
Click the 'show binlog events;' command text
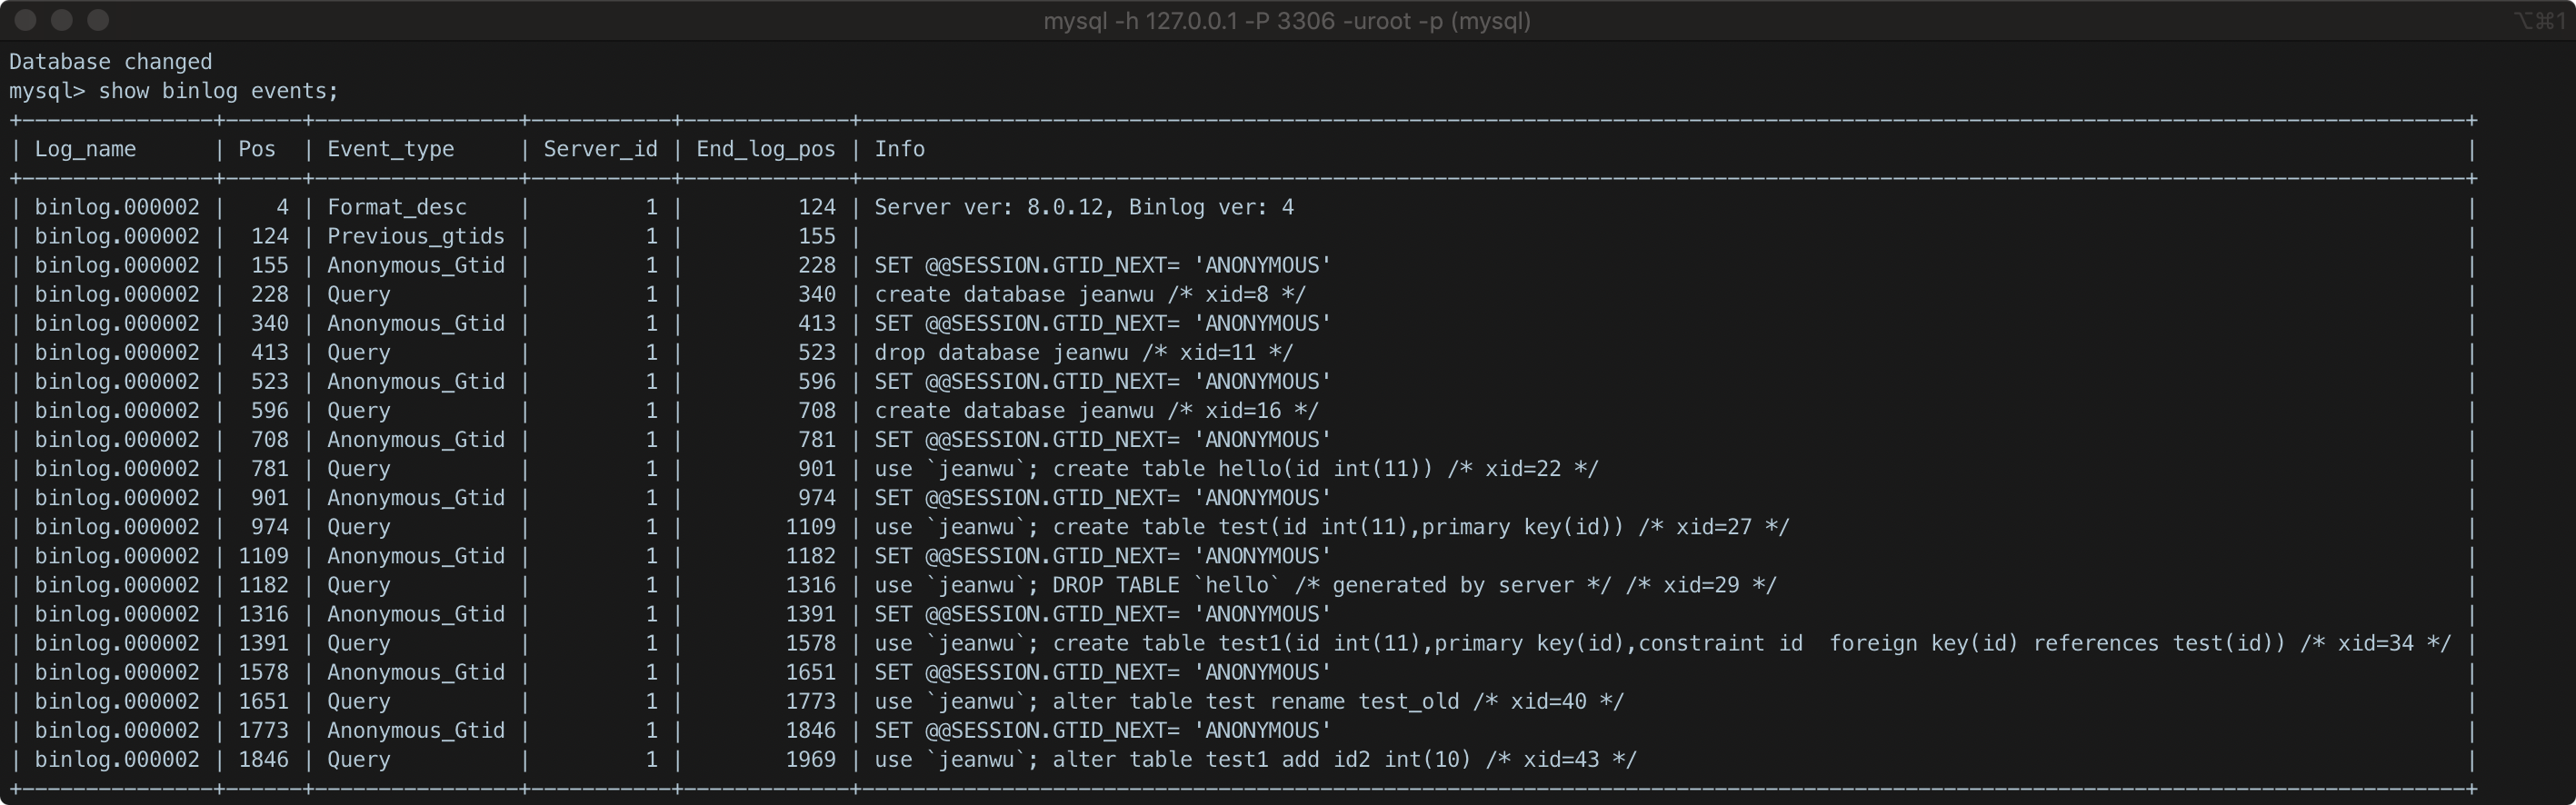(x=218, y=91)
